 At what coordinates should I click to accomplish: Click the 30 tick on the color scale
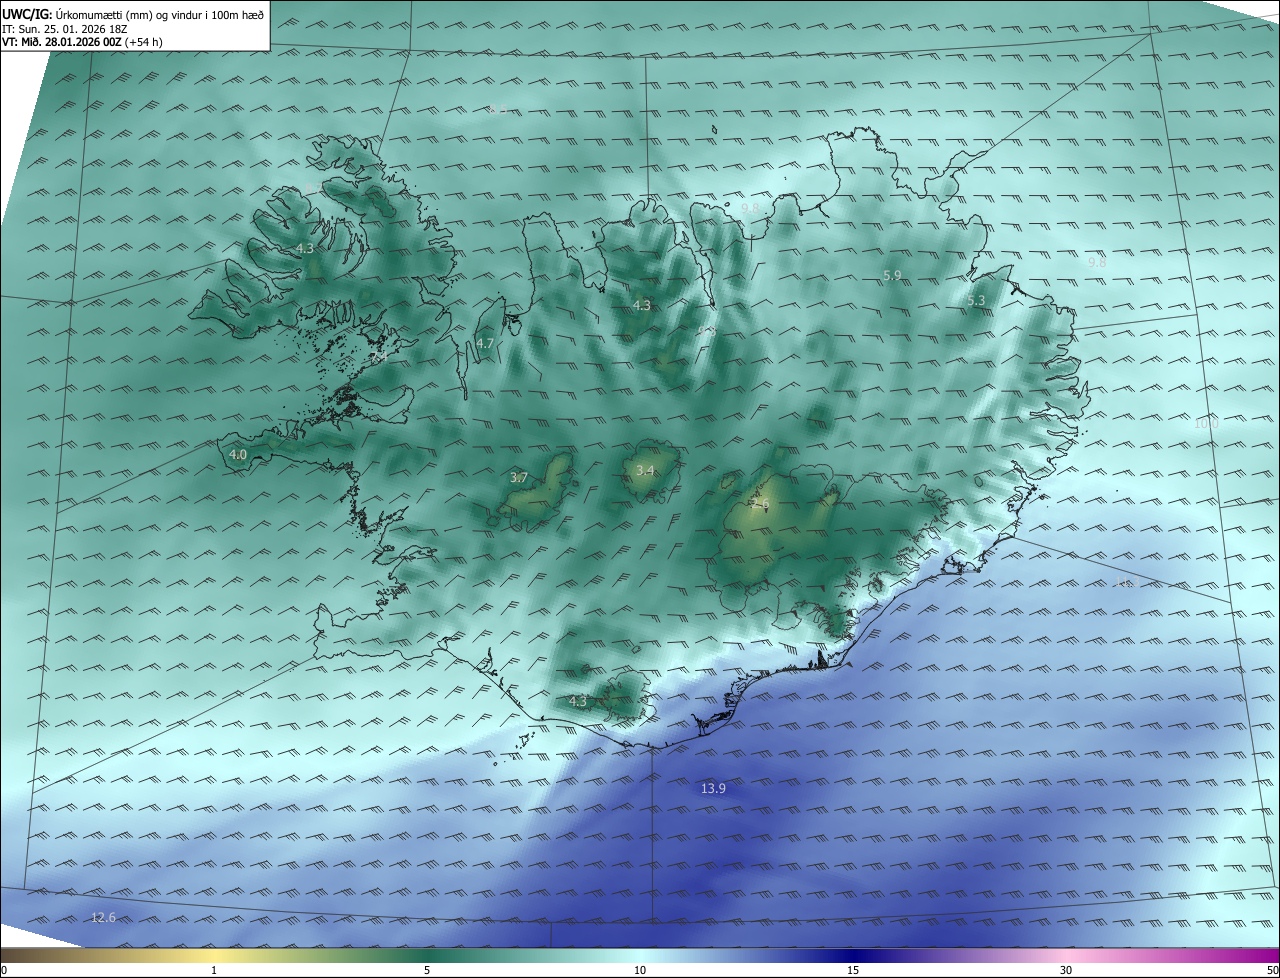tap(1066, 970)
